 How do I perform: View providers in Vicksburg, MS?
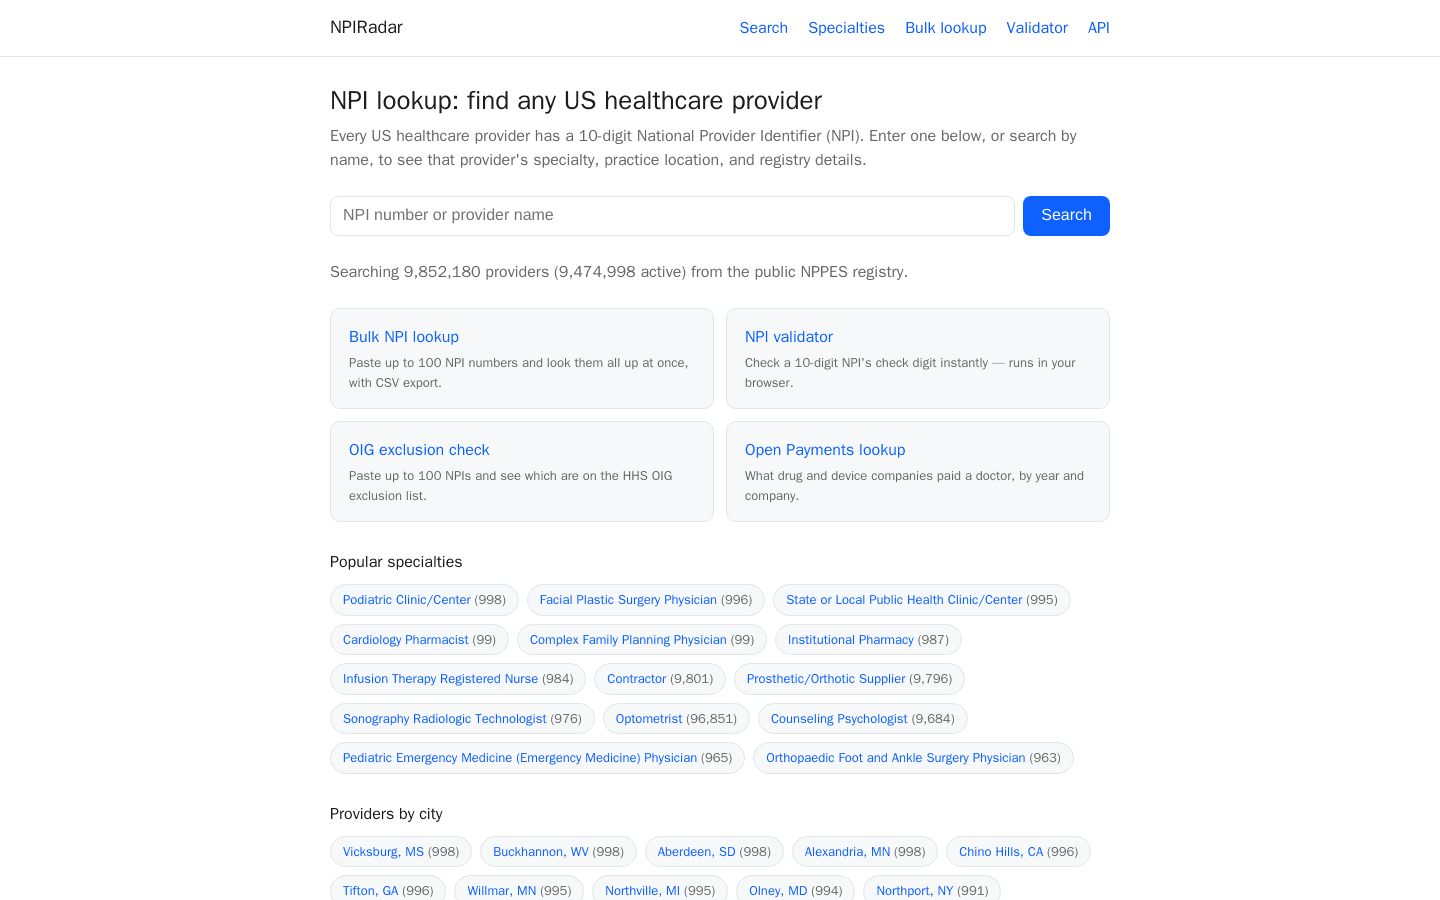coord(401,852)
